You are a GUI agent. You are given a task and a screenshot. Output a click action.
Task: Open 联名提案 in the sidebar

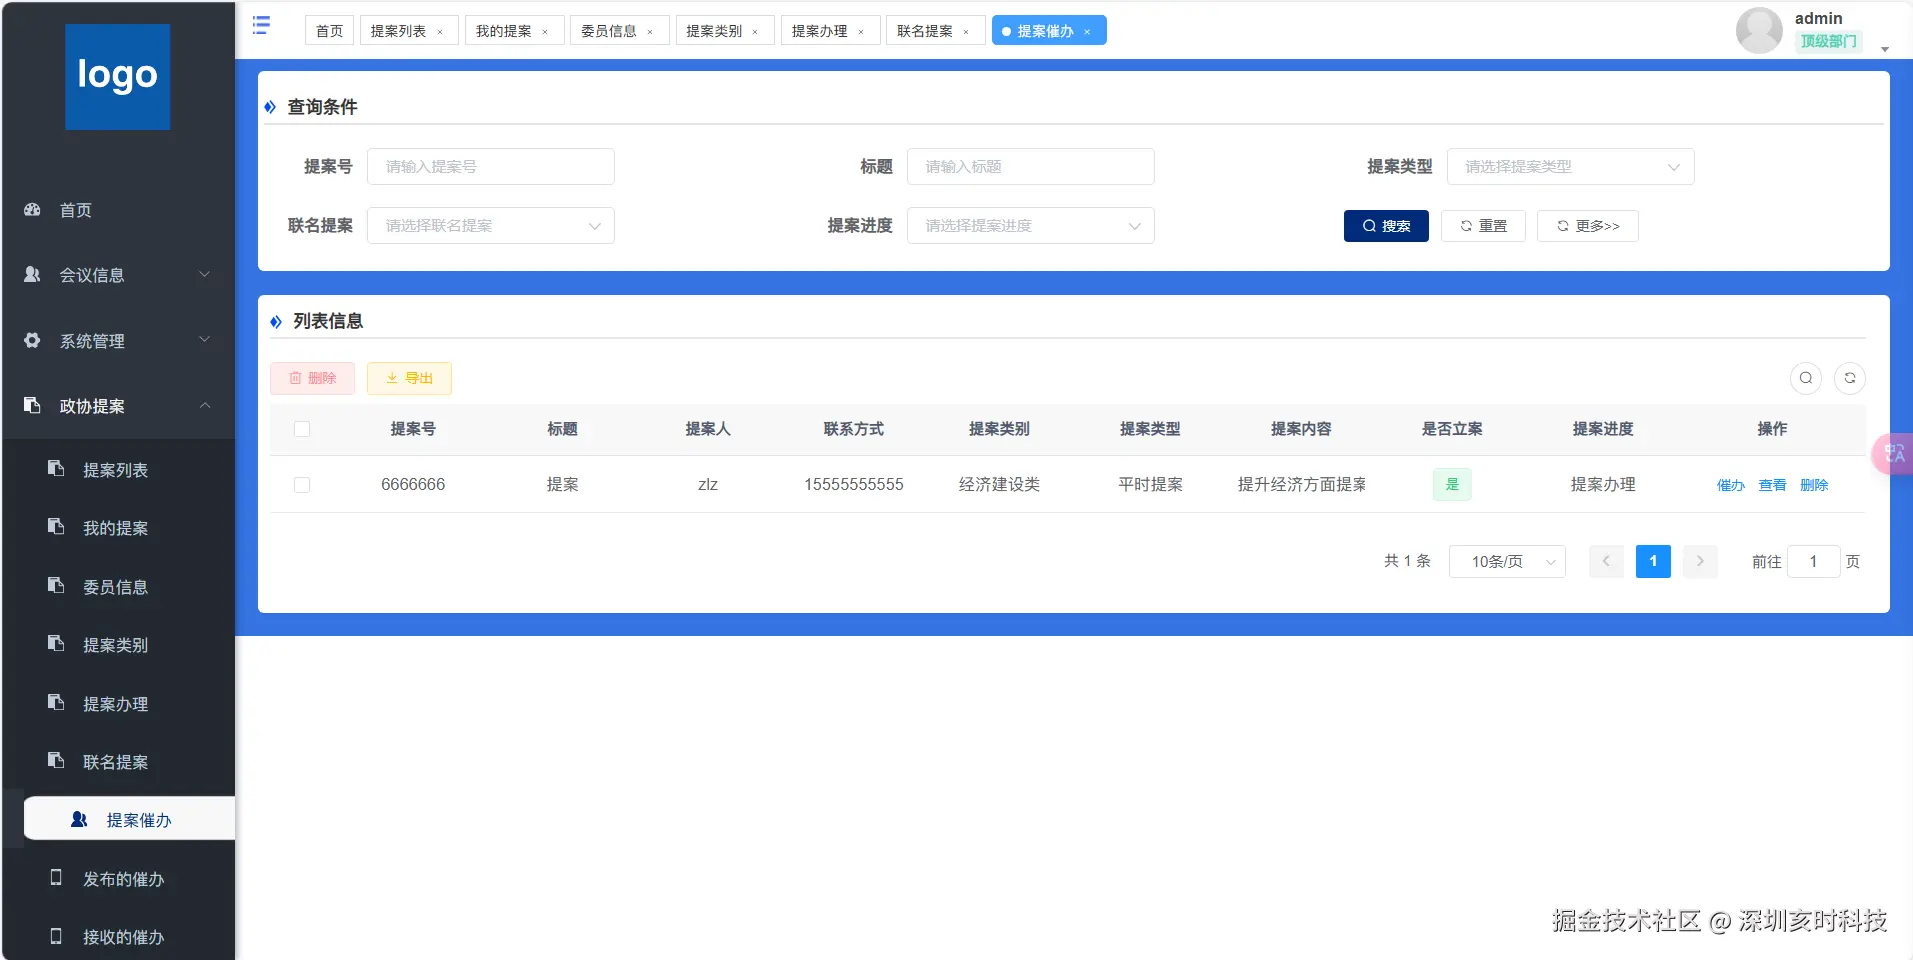click(x=118, y=762)
